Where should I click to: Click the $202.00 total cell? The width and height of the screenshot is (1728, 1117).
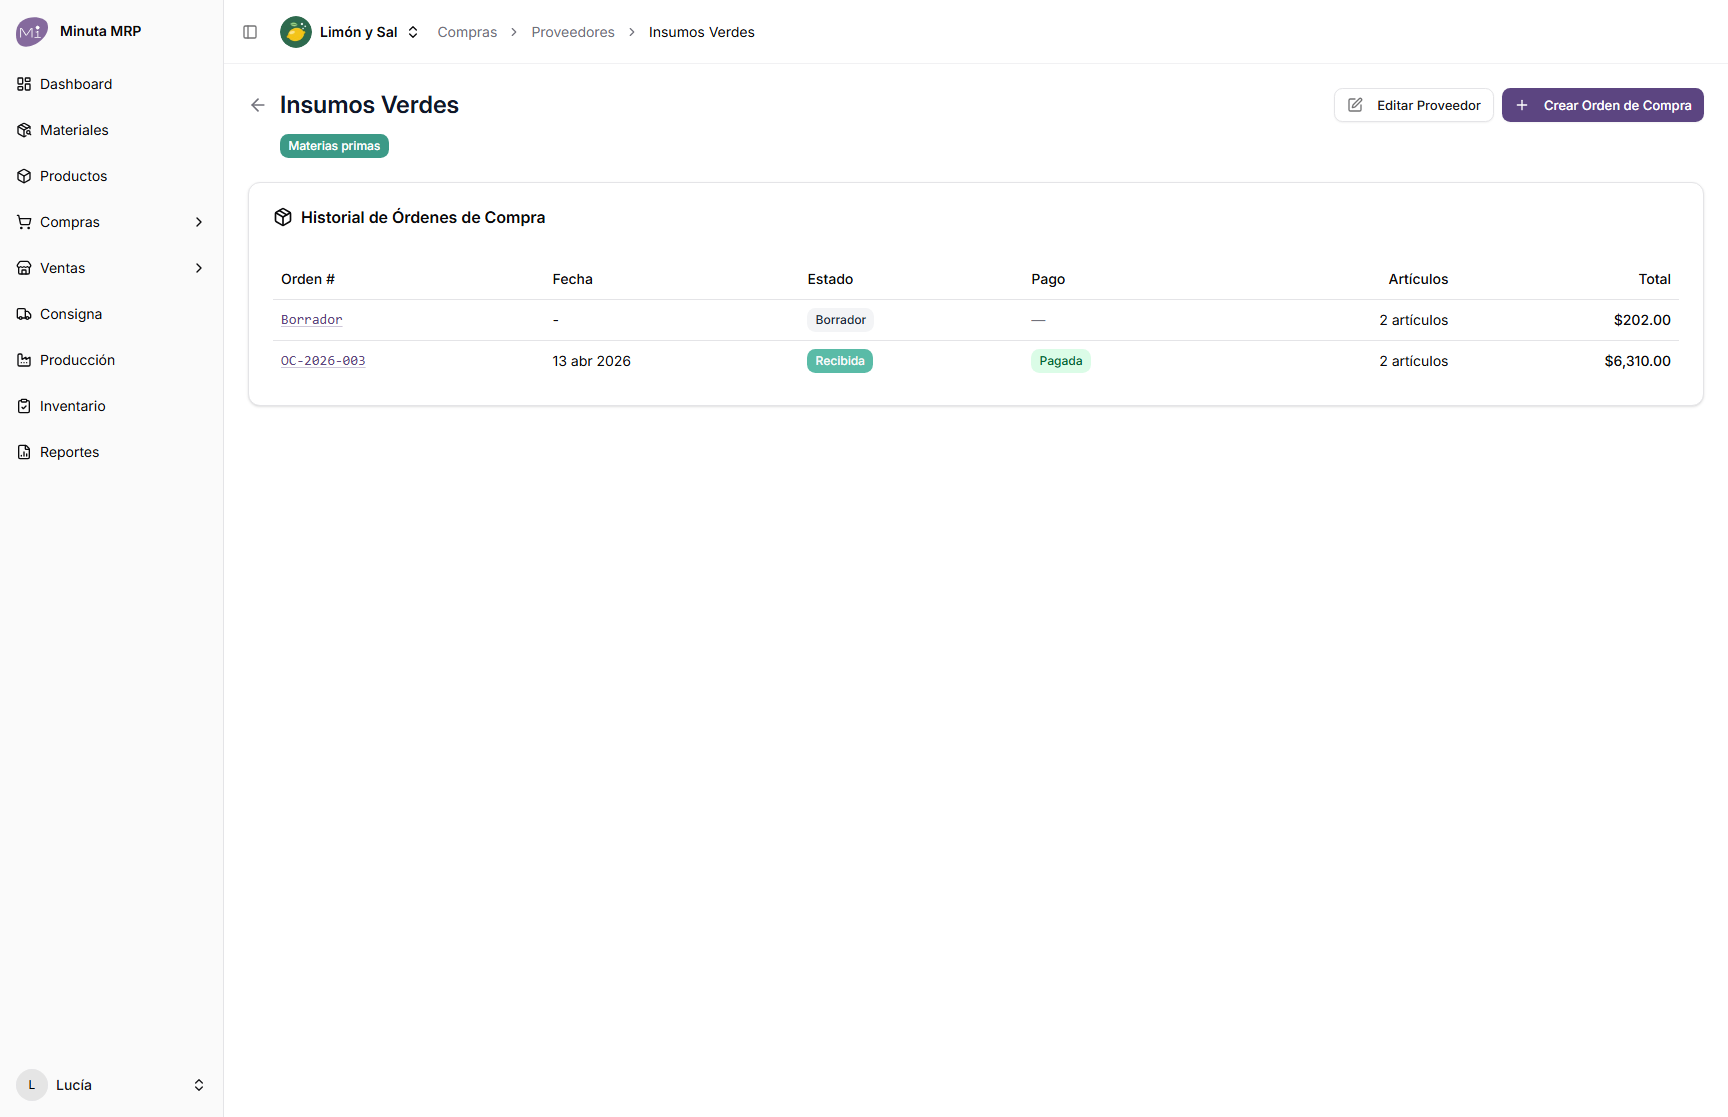1642,320
